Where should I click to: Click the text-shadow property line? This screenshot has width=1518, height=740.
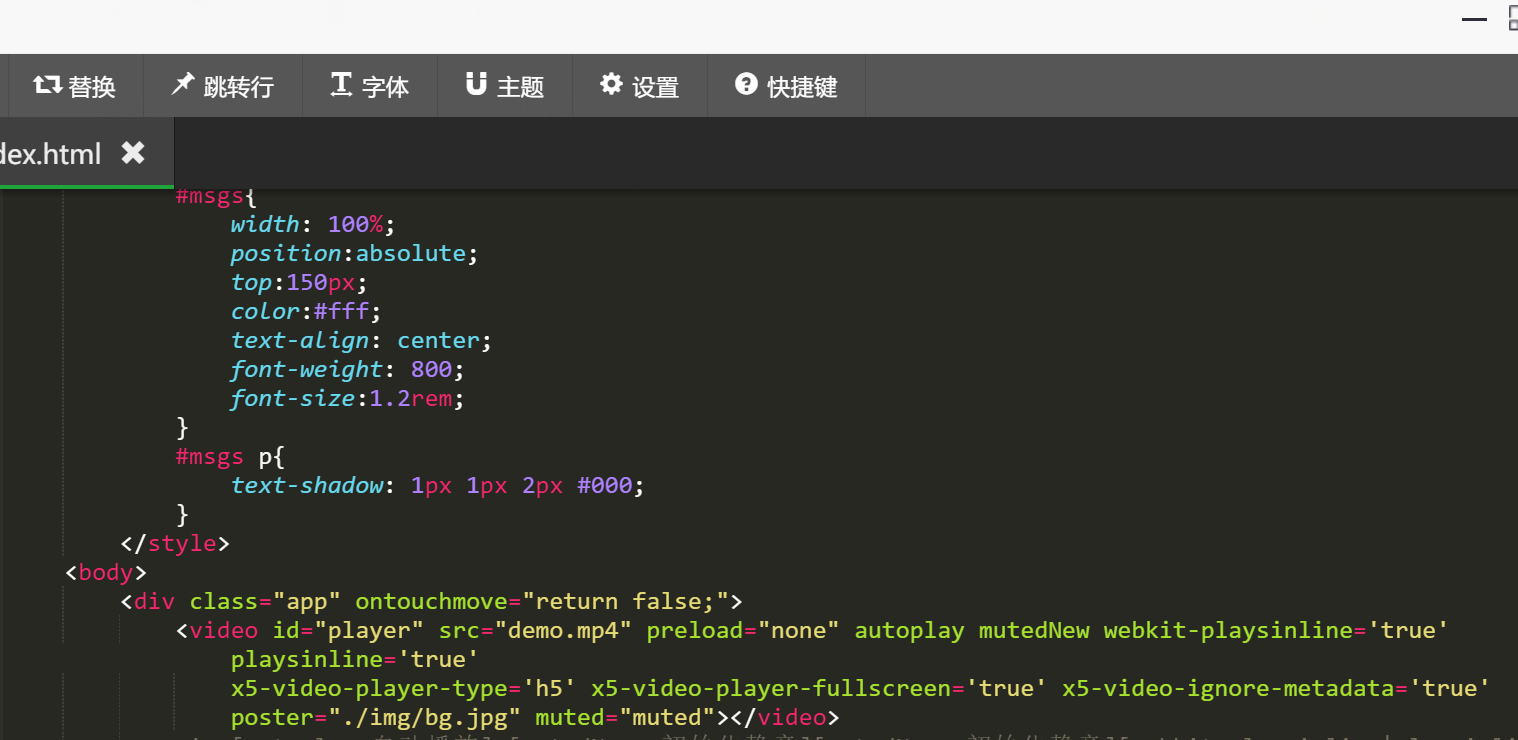(307, 486)
